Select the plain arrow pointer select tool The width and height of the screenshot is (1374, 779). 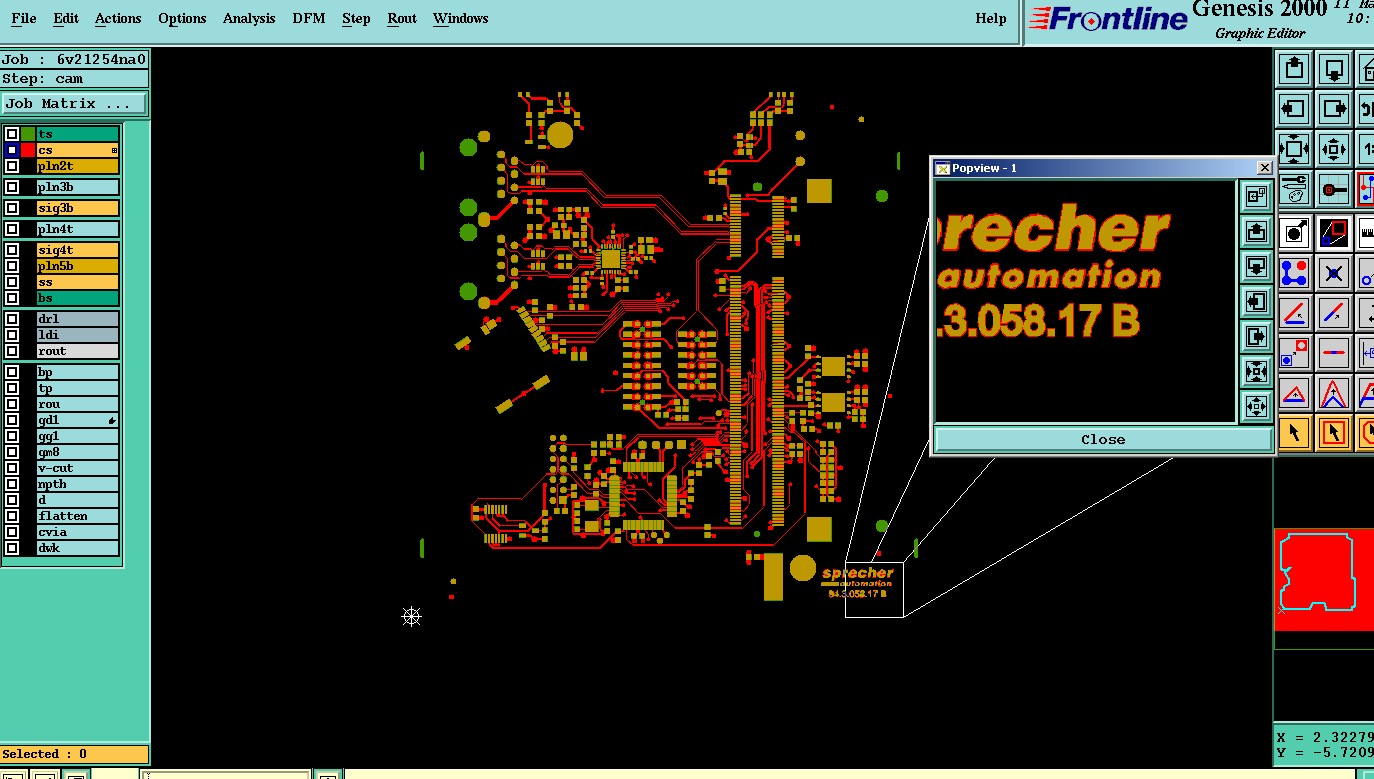pos(1294,432)
